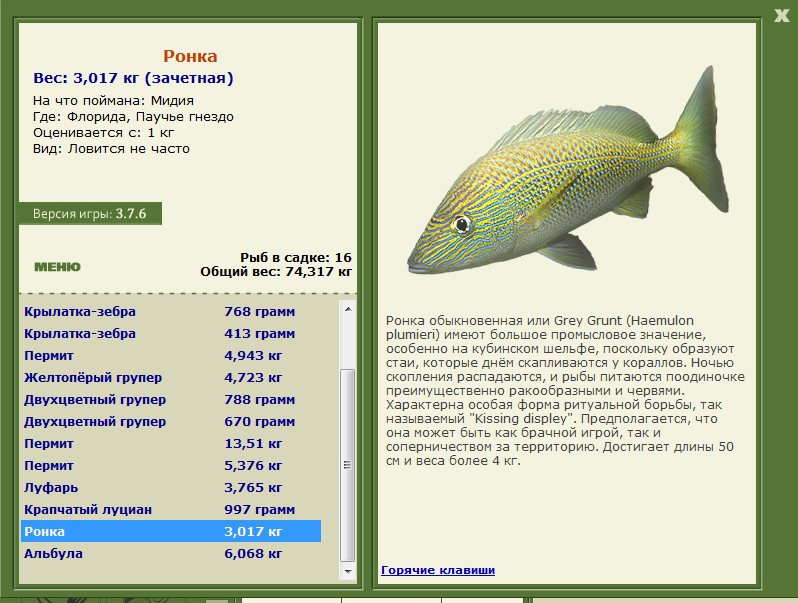Select the Пермит 13,51 кг entry

171,443
